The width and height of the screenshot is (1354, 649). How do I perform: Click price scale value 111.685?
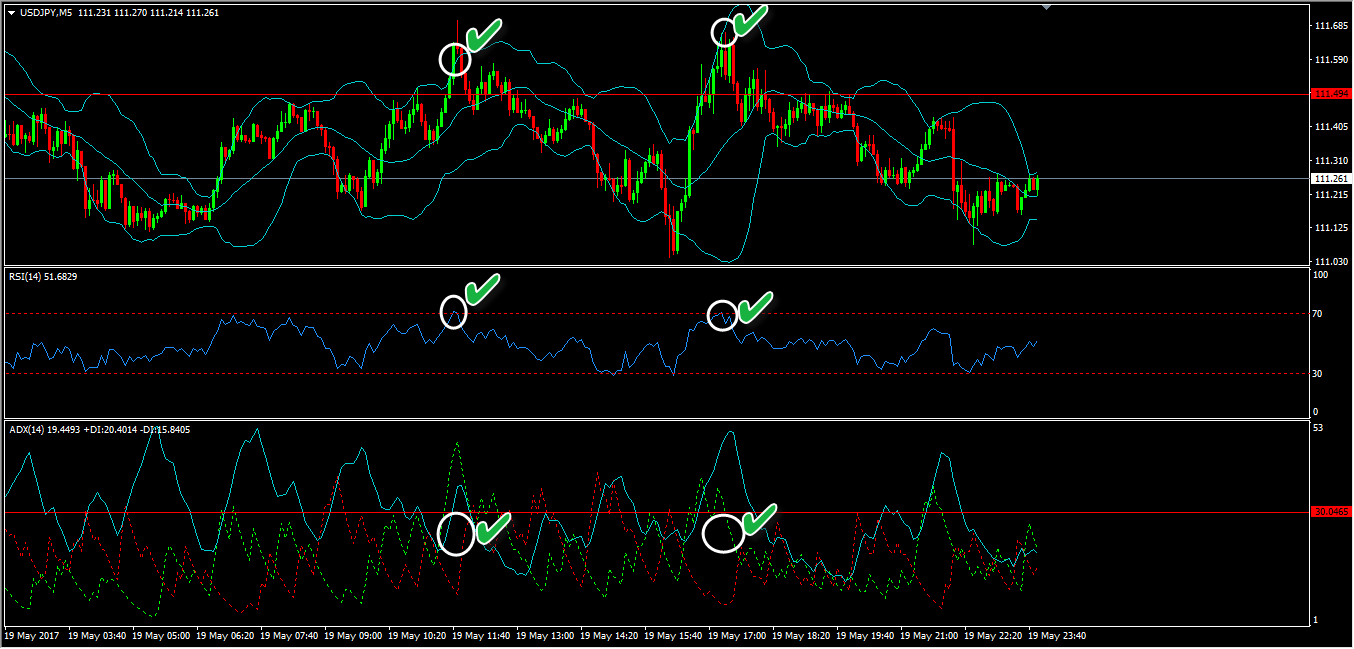(x=1331, y=26)
